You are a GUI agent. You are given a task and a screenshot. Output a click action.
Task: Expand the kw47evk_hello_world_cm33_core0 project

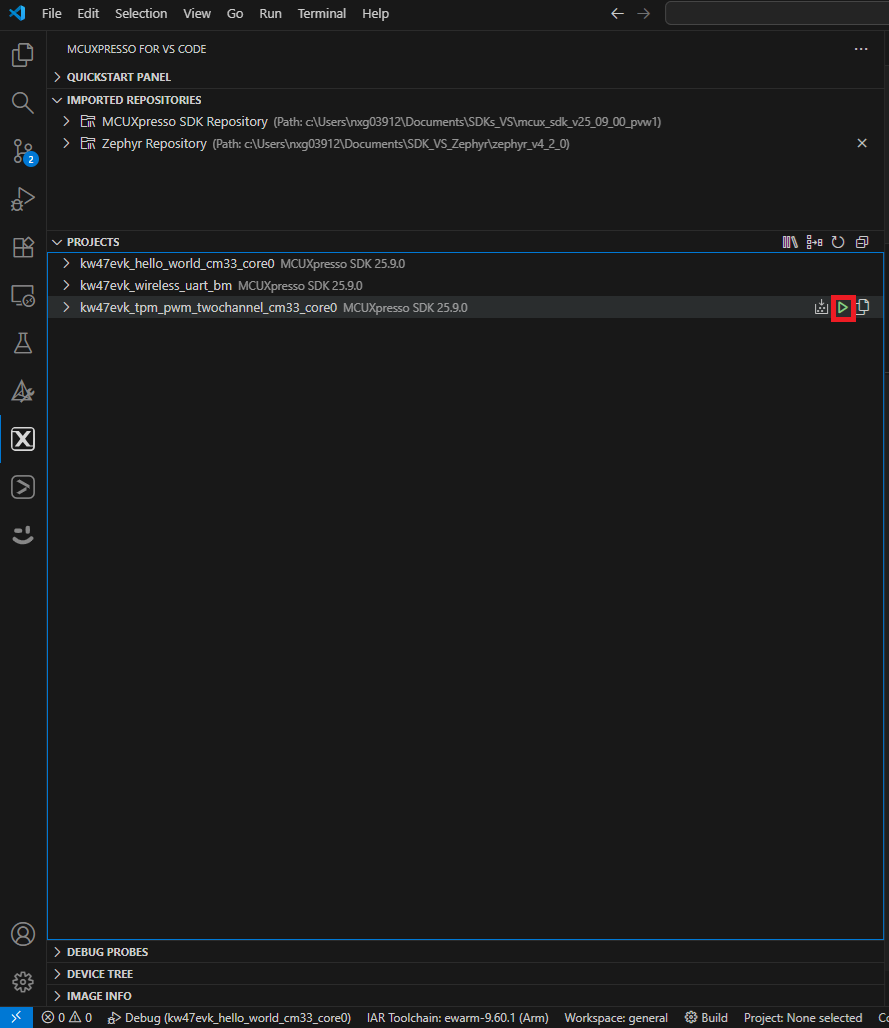pos(65,263)
